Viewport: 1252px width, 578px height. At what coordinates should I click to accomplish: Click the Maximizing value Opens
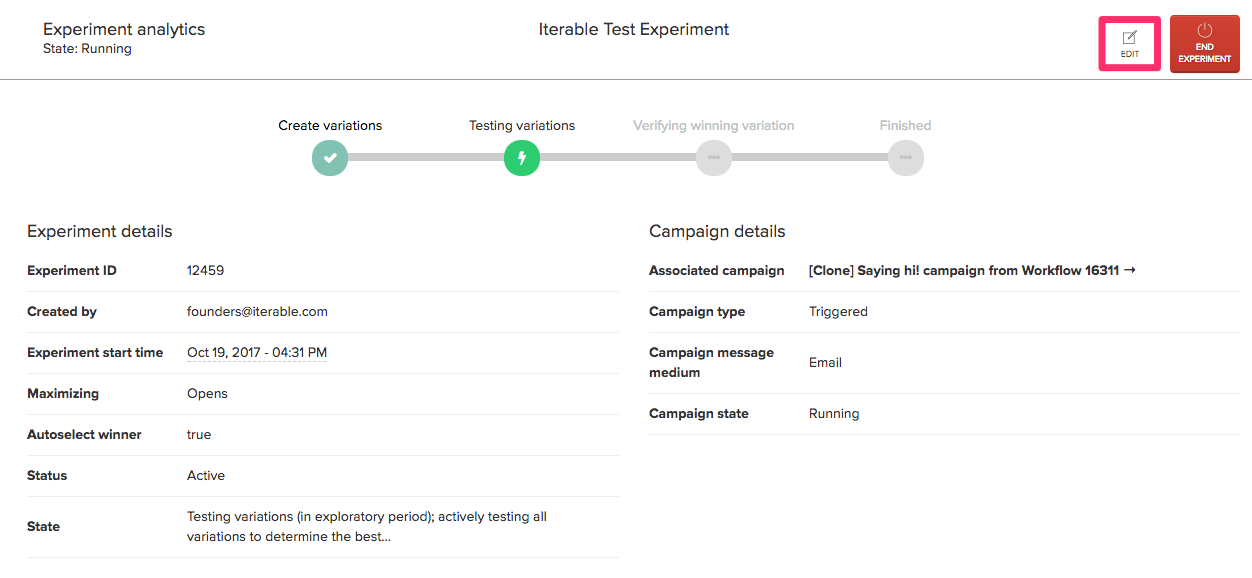coord(207,393)
